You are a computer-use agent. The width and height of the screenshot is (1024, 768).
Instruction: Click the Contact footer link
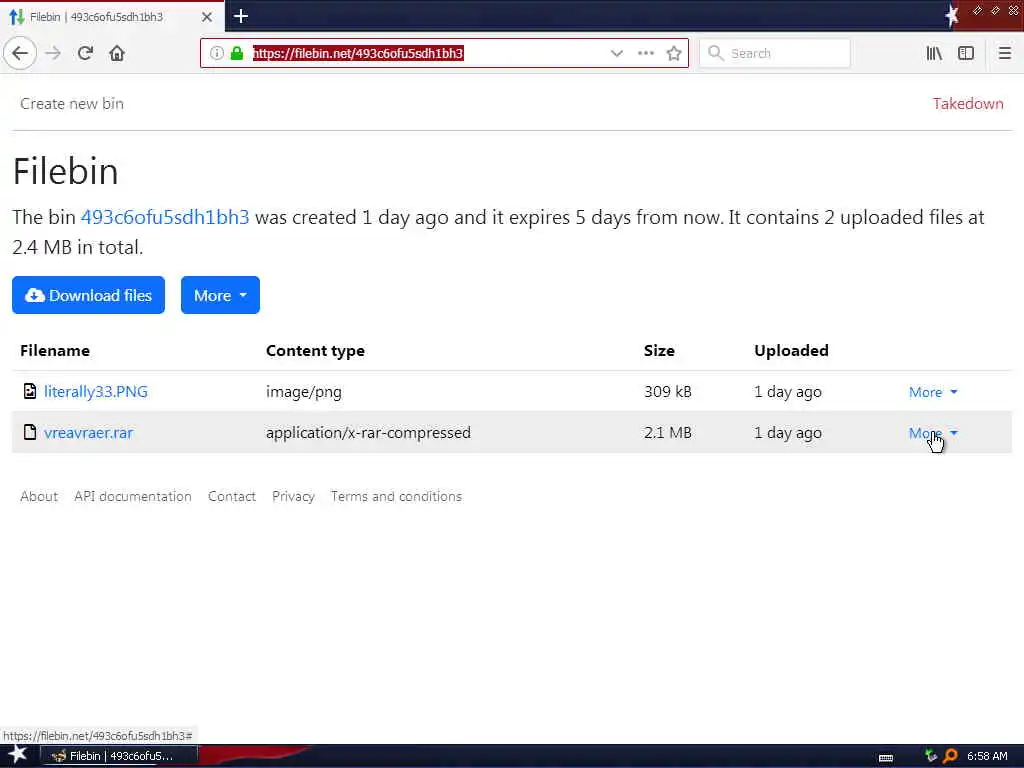pos(232,496)
